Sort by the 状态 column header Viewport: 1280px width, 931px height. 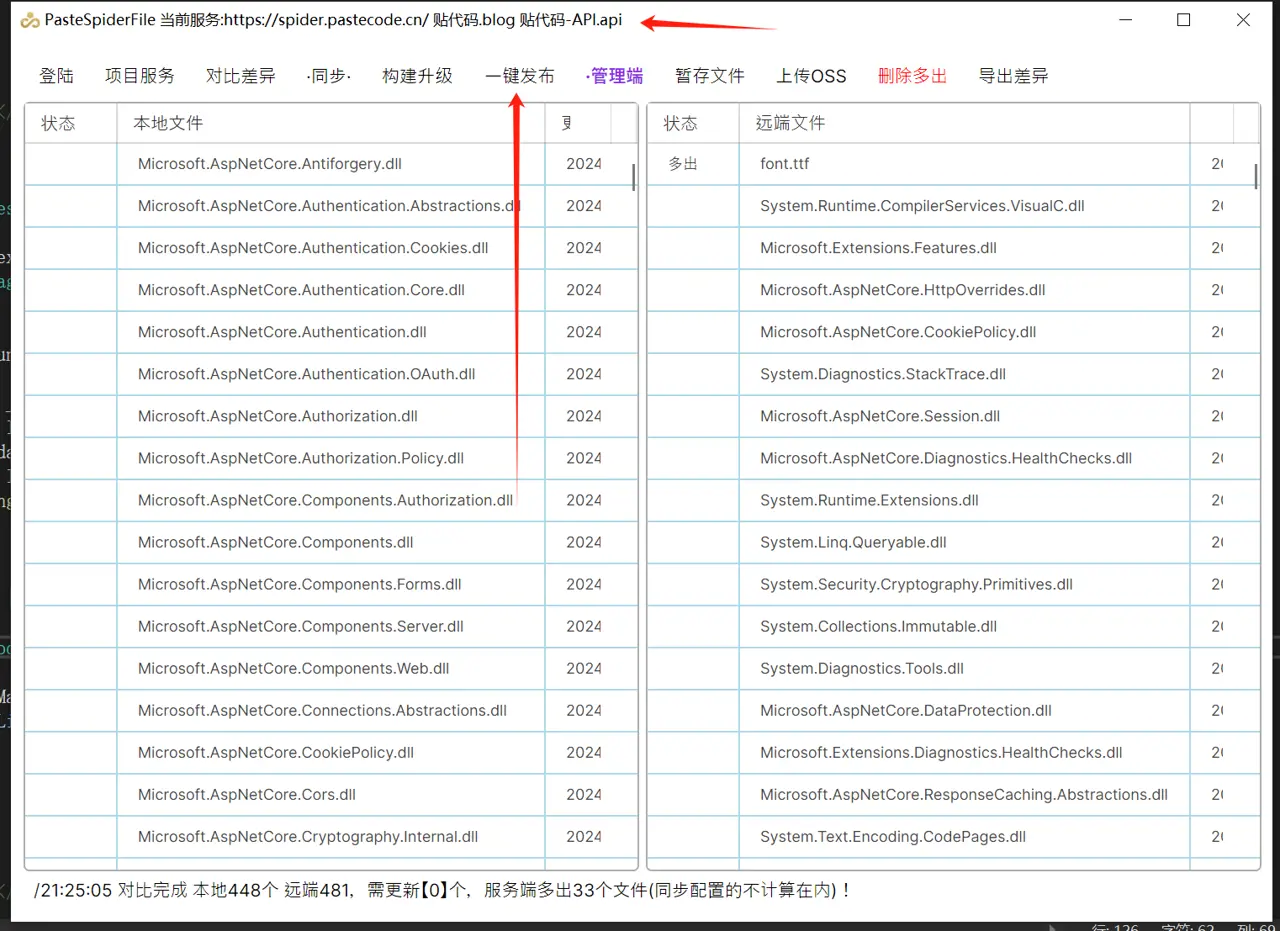click(x=58, y=123)
